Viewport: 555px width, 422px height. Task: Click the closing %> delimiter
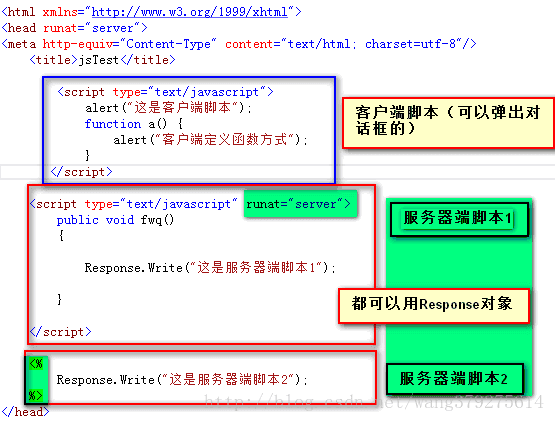[x=35, y=395]
